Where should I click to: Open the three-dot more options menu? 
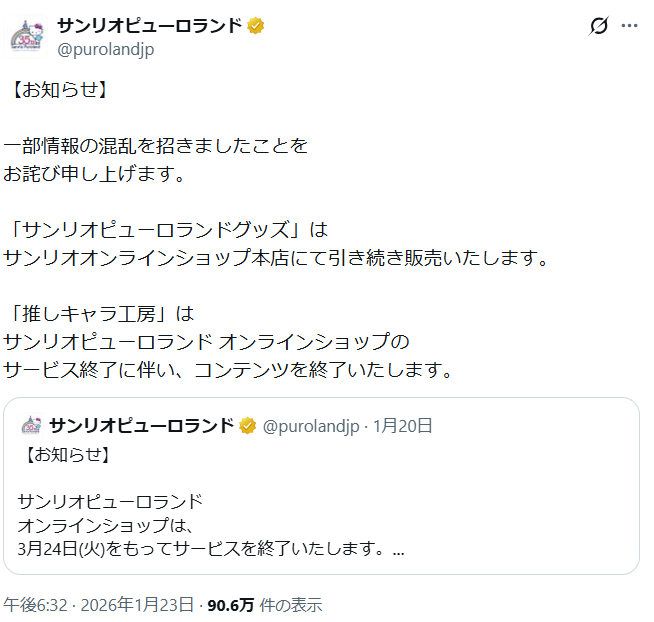(x=629, y=27)
